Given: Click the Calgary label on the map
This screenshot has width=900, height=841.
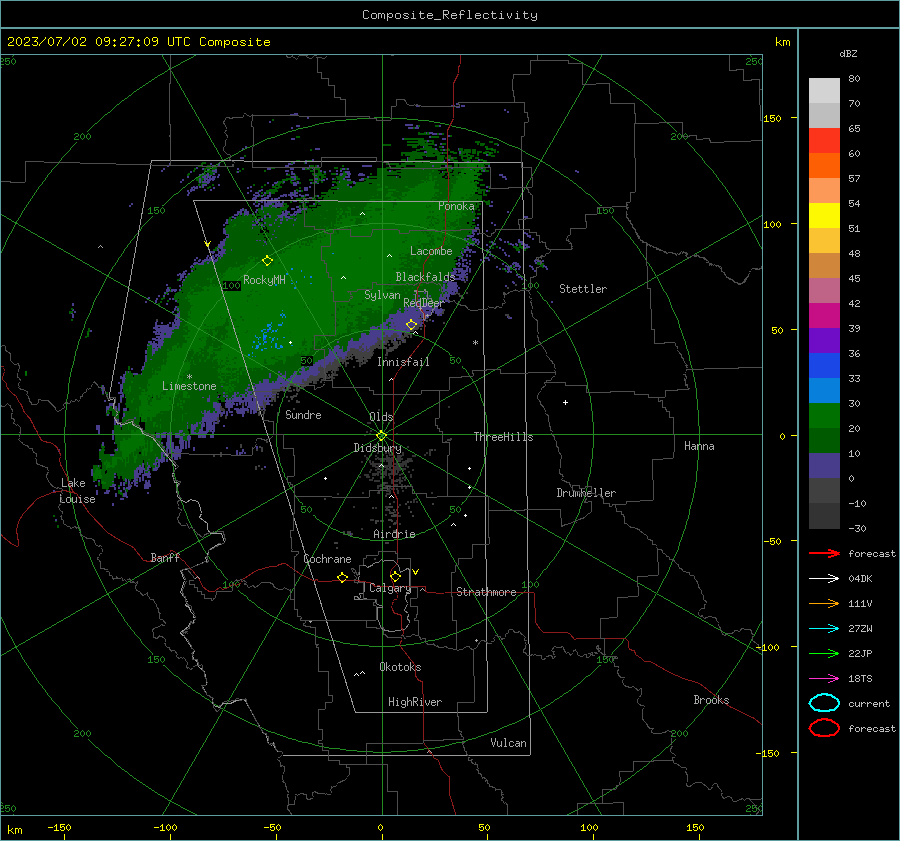Looking at the screenshot, I should tap(390, 588).
